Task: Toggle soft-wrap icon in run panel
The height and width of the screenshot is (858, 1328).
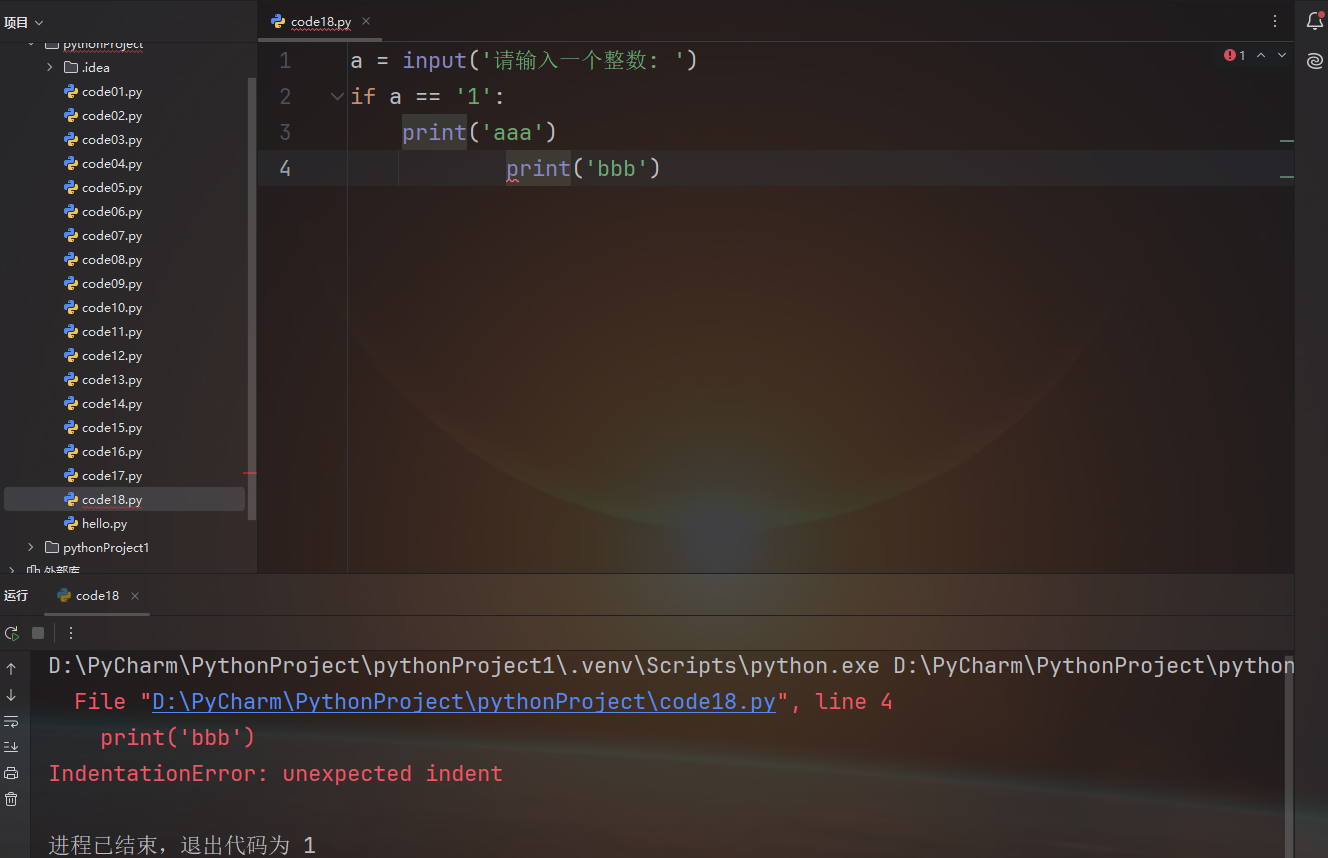Action: (11, 721)
